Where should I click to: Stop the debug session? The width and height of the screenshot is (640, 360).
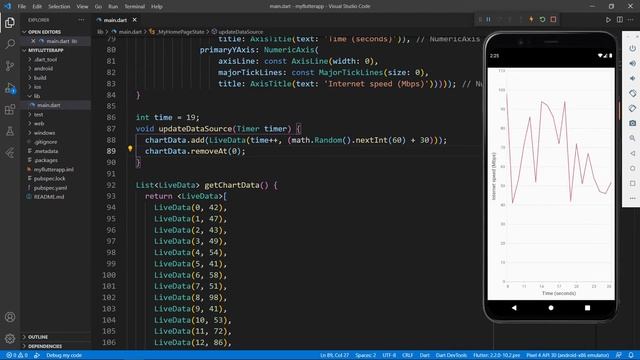coord(553,20)
